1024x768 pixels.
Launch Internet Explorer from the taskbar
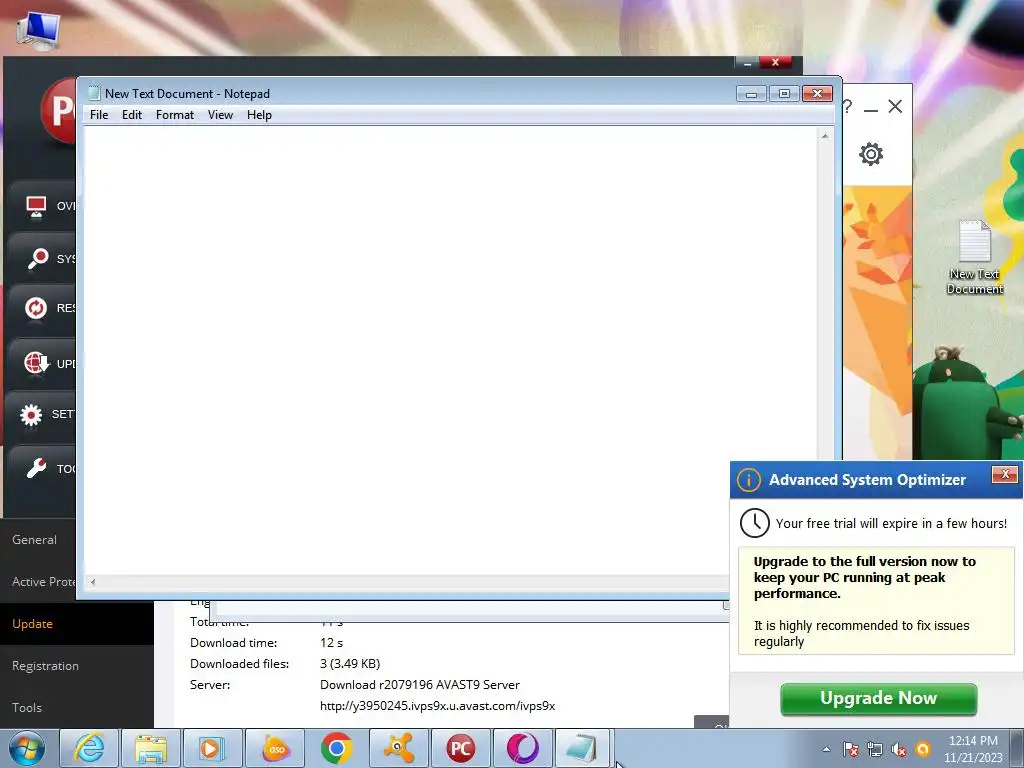click(89, 748)
